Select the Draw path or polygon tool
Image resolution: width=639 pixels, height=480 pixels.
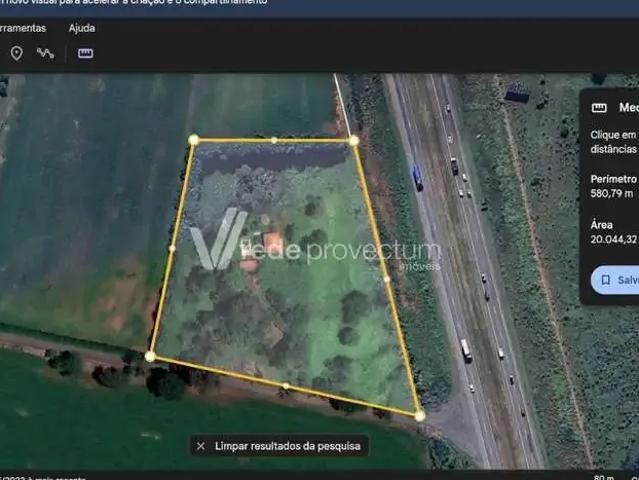point(45,53)
